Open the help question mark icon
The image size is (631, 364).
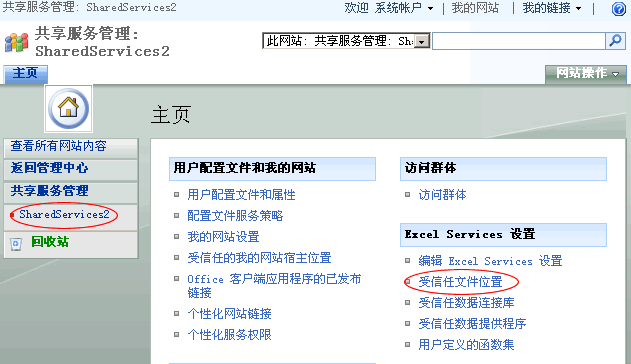(619, 9)
